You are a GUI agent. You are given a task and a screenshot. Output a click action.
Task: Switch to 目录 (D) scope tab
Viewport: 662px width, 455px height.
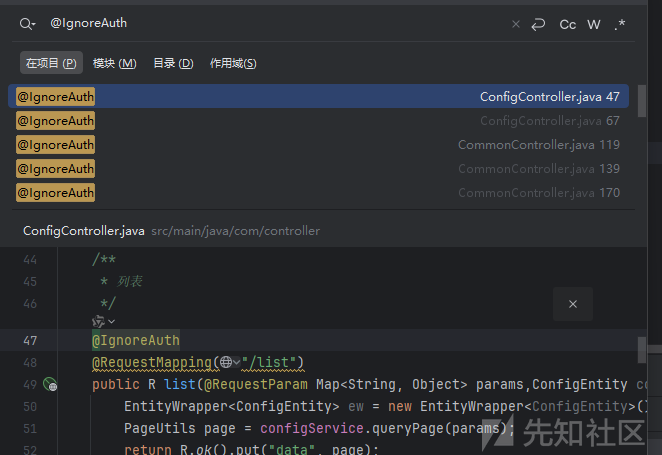click(173, 63)
